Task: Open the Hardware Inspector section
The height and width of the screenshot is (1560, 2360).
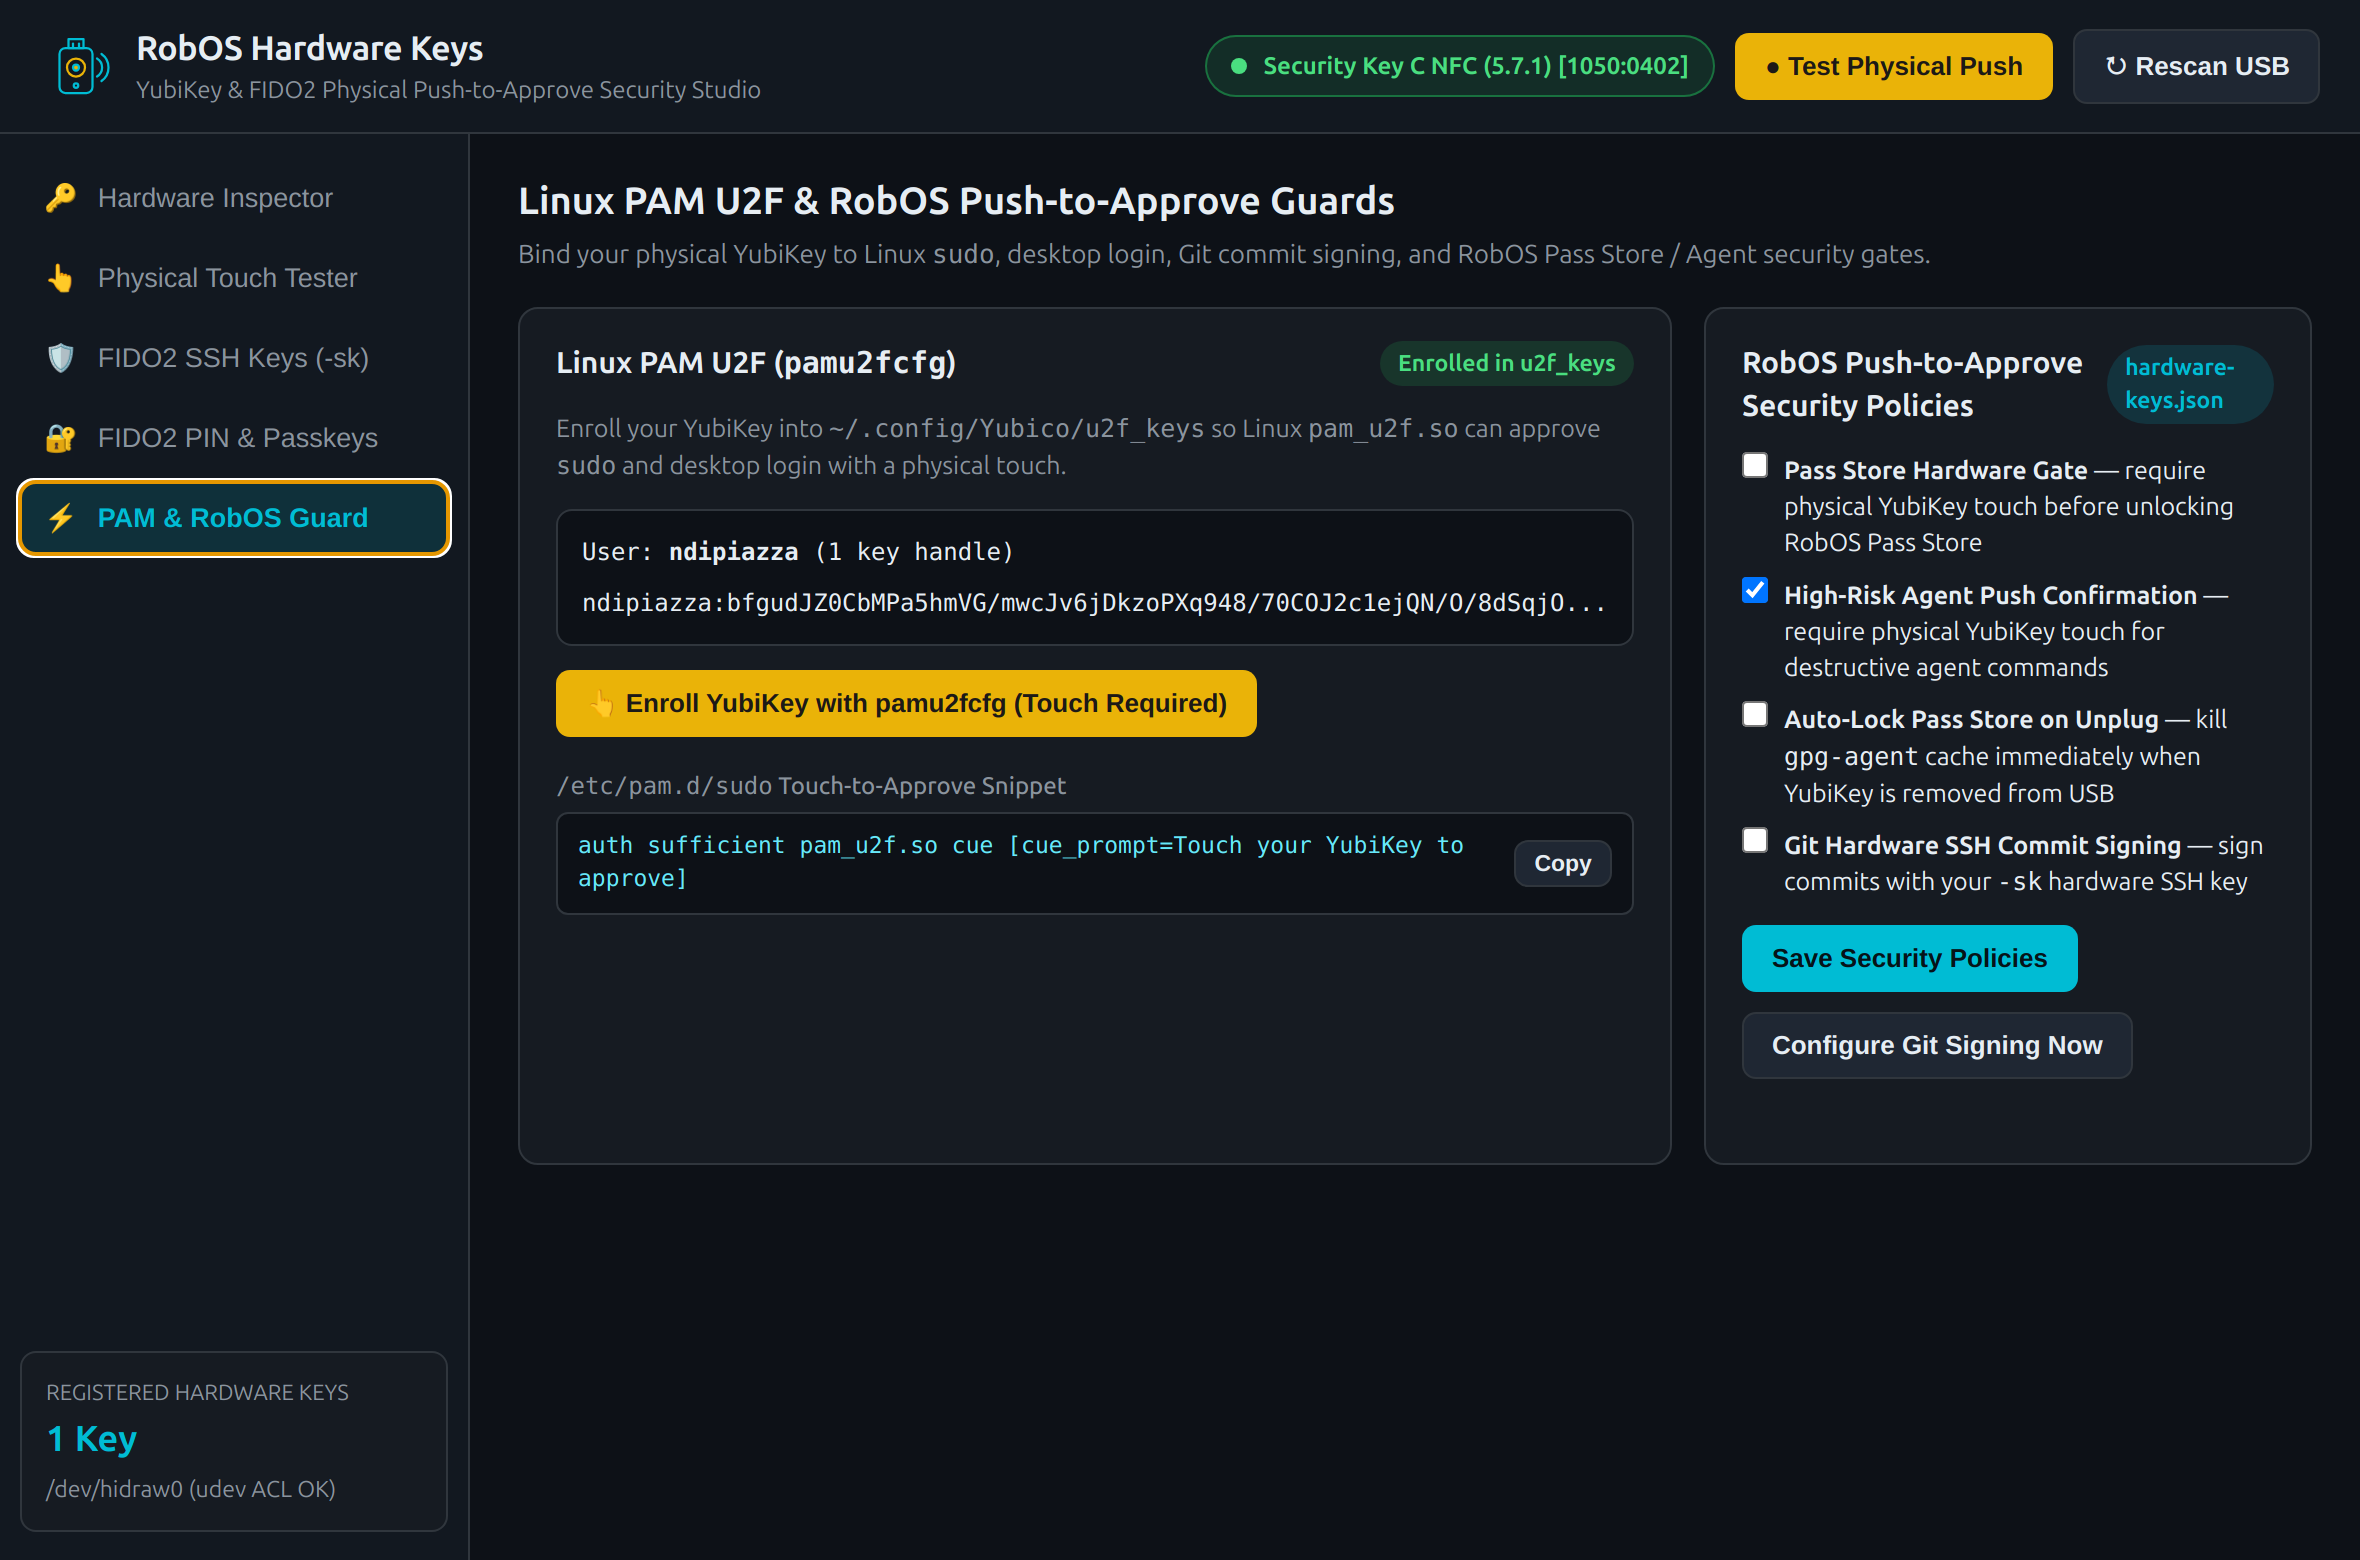Action: [234, 198]
